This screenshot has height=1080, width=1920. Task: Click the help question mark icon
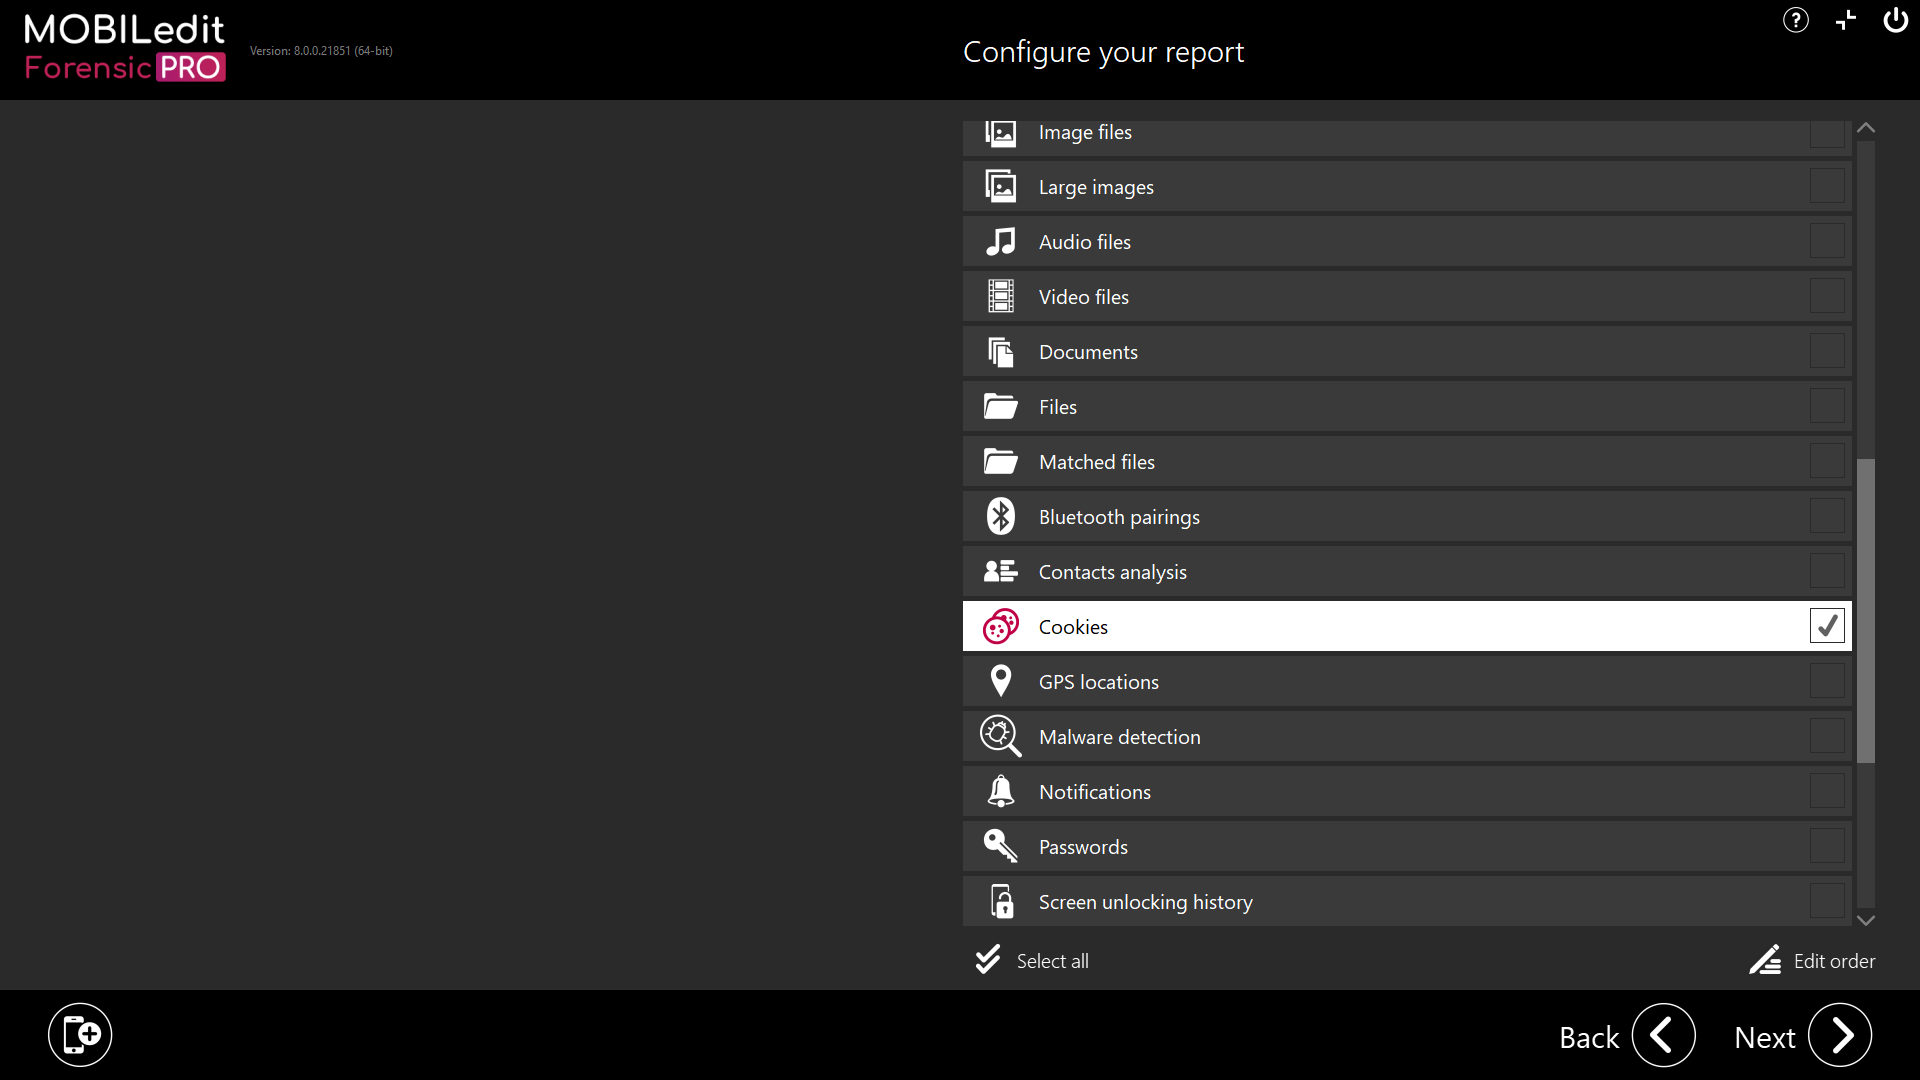1795,20
